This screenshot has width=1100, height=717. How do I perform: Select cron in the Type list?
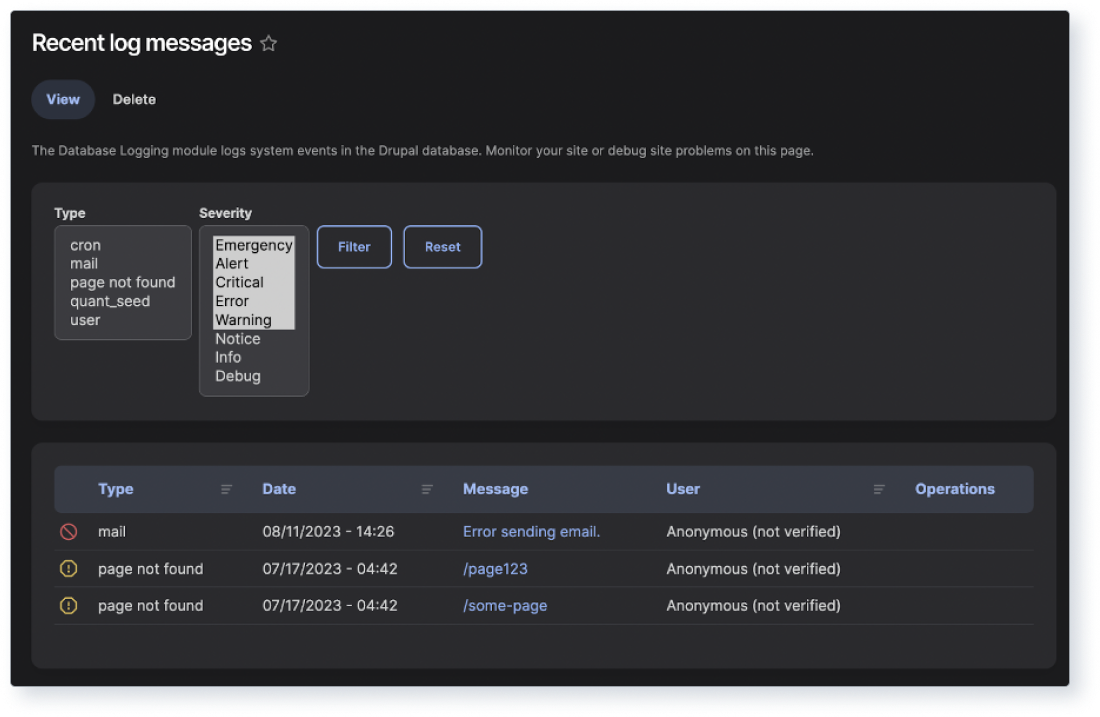click(x=85, y=244)
